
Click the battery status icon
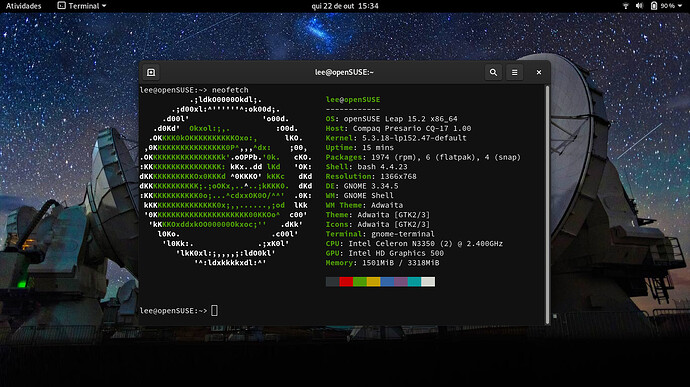tap(653, 6)
